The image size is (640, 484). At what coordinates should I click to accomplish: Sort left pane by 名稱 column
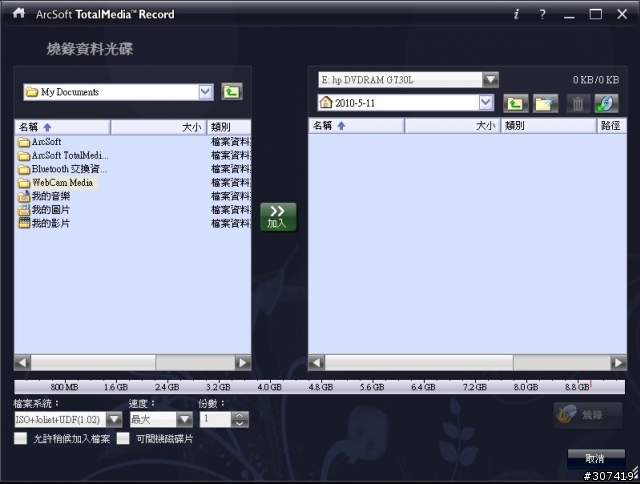[62, 127]
